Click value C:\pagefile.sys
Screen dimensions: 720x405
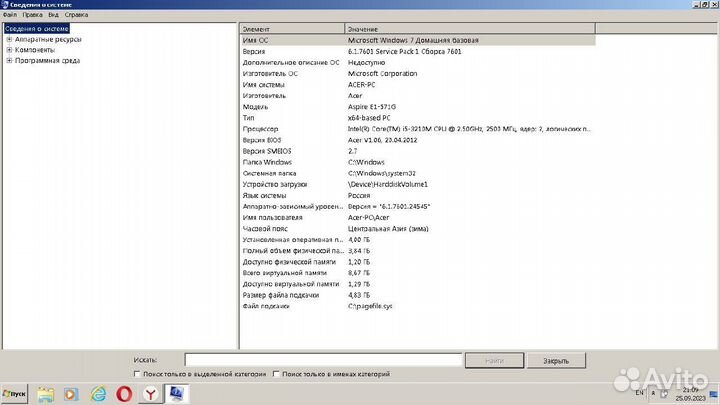[370, 306]
